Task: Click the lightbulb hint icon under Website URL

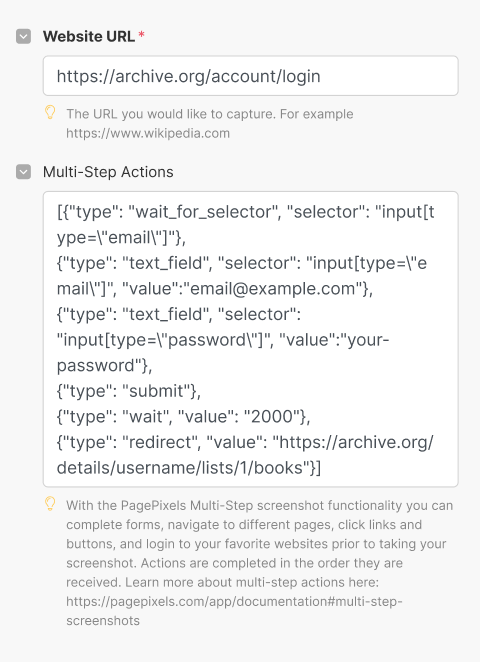Action: pos(50,113)
